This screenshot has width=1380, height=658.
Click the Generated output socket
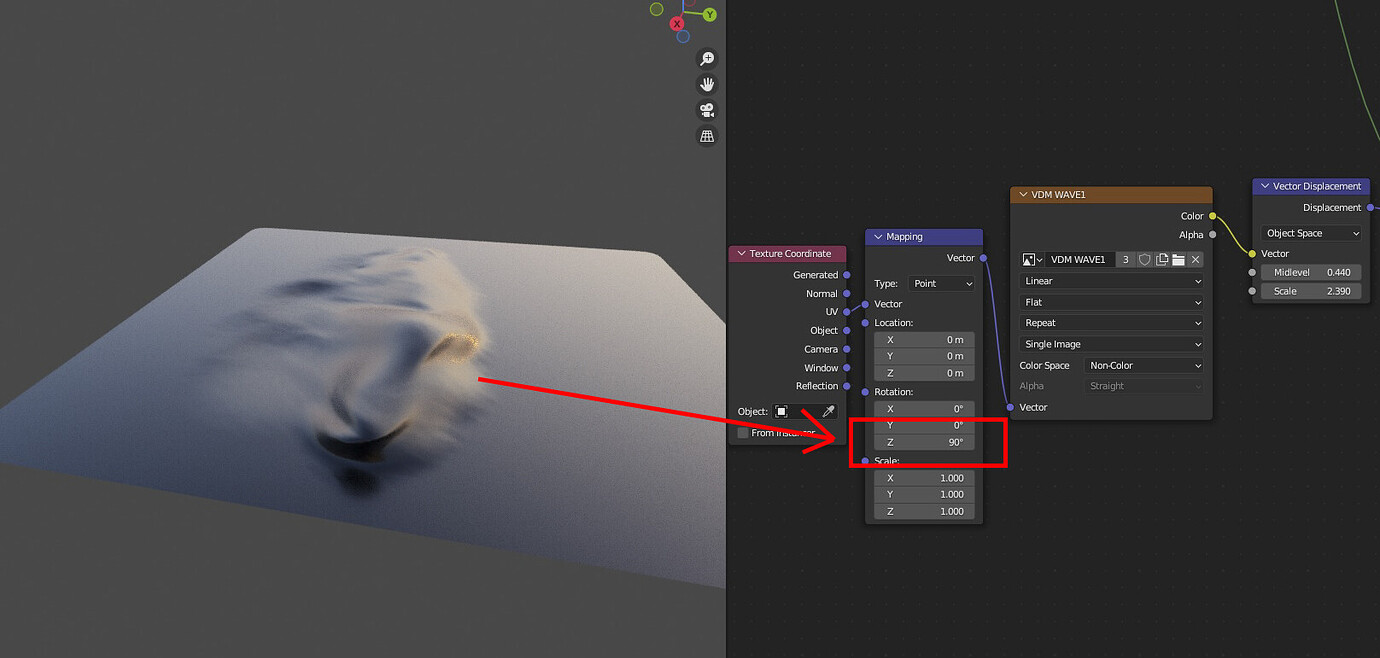click(847, 275)
